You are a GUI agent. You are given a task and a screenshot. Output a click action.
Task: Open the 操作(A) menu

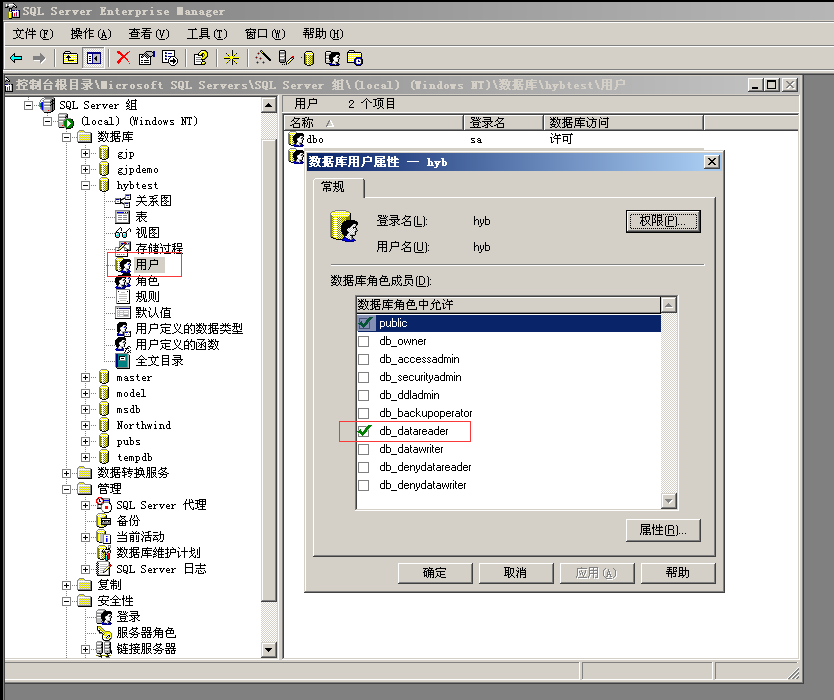(x=91, y=34)
